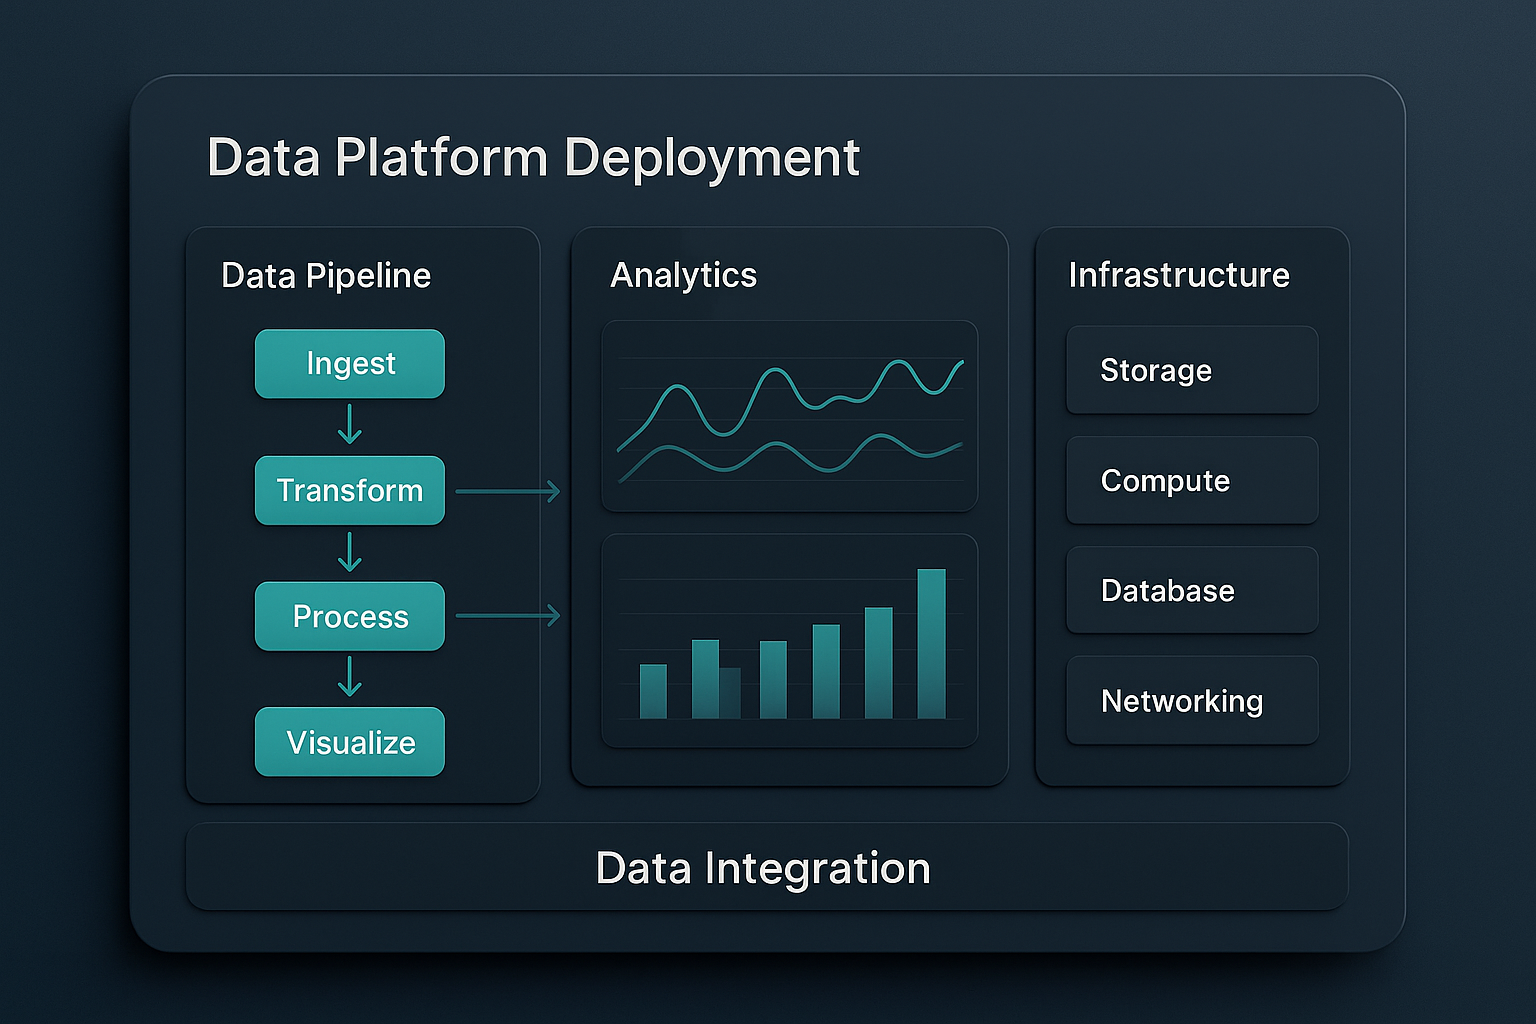Image resolution: width=1536 pixels, height=1024 pixels.
Task: Open the Networking infrastructure card
Action: click(1192, 700)
